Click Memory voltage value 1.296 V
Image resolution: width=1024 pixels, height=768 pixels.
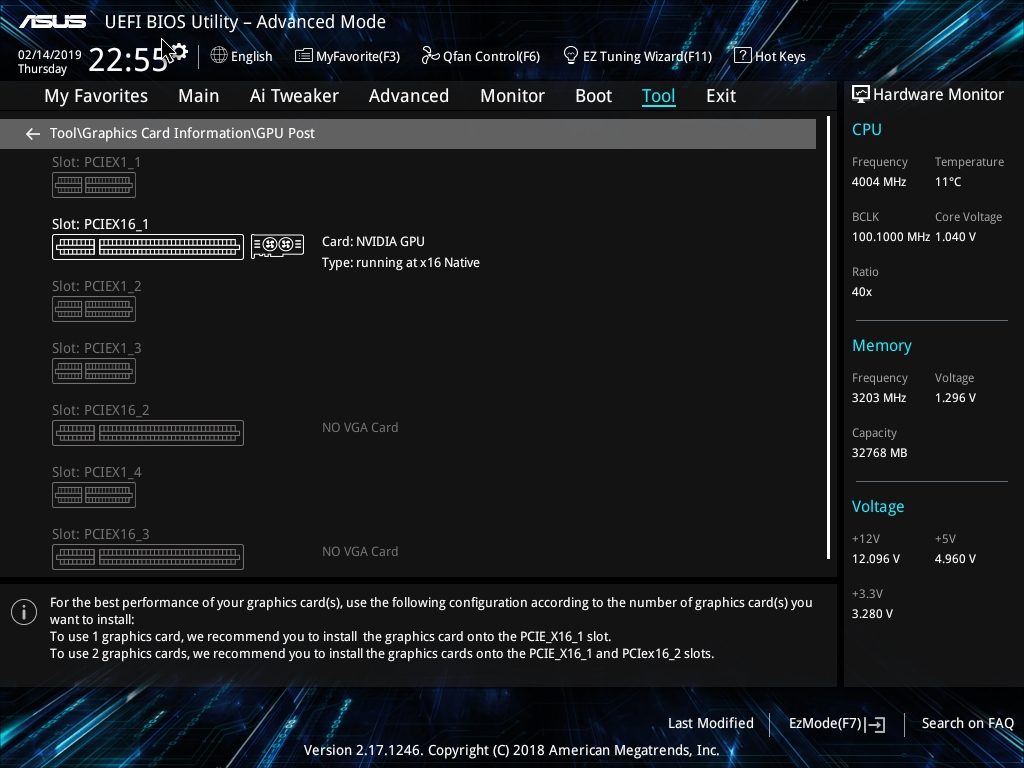[x=955, y=398]
